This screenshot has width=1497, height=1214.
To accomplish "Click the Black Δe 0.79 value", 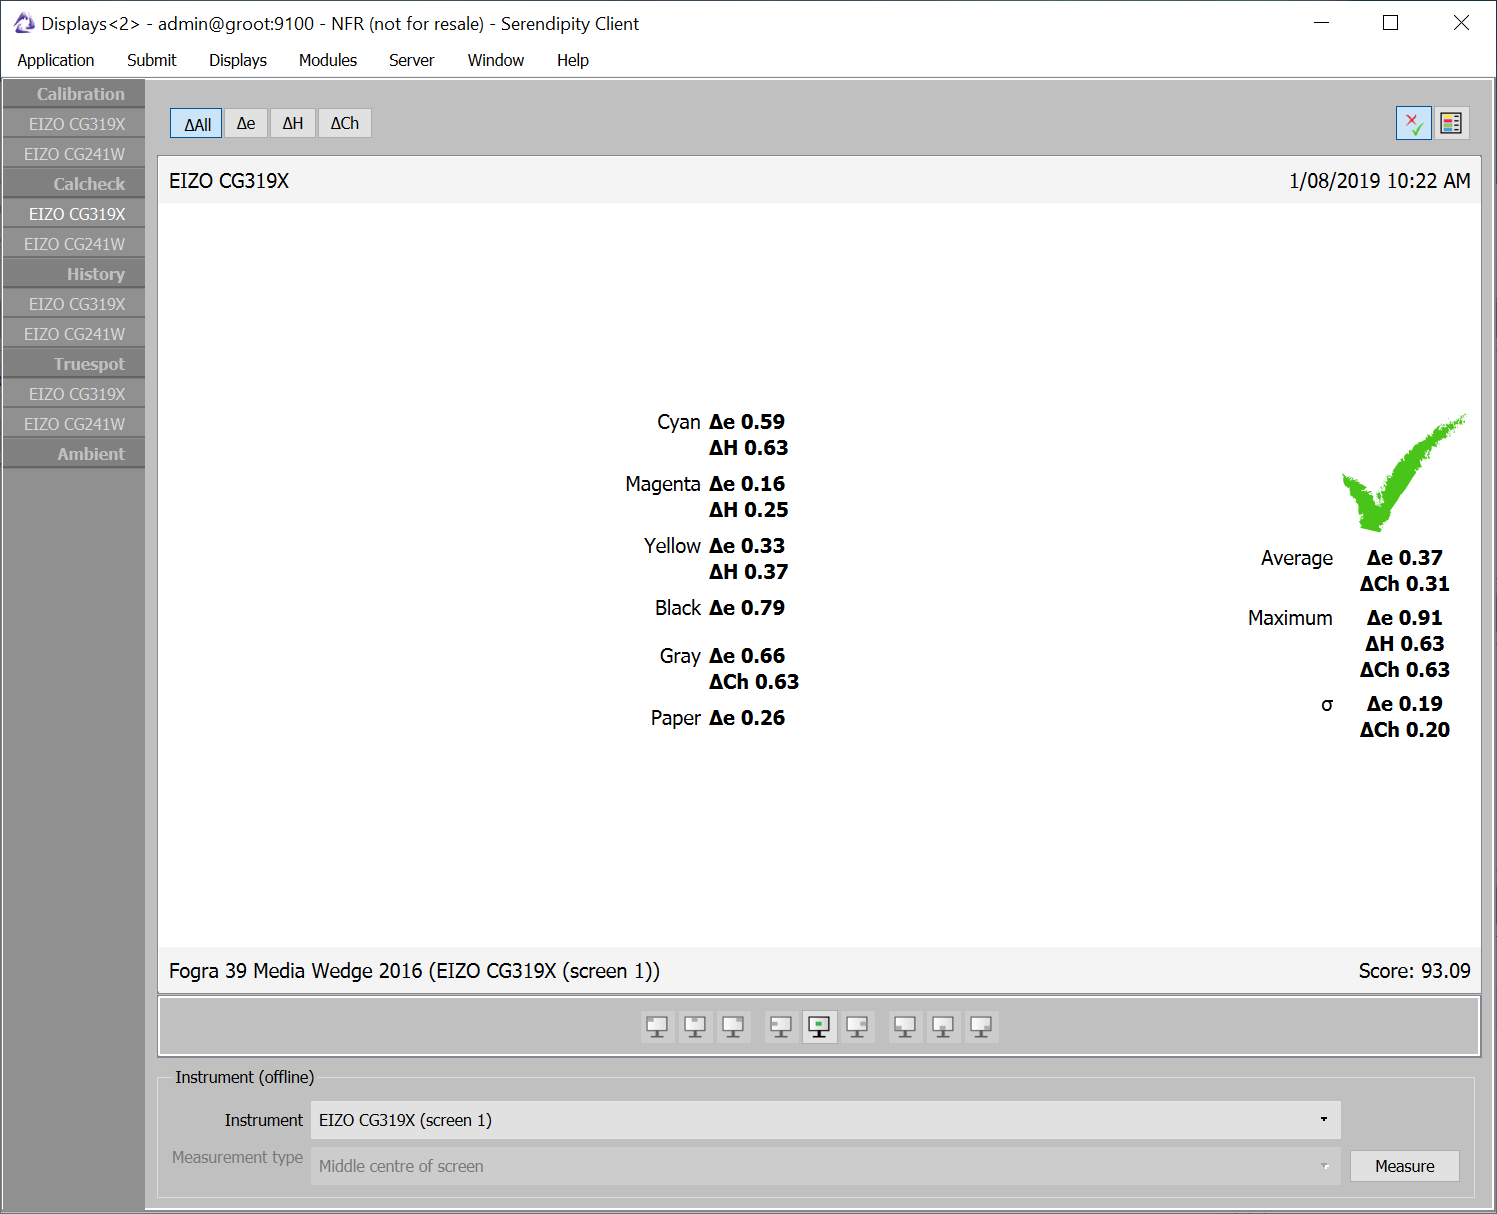I will coord(747,608).
